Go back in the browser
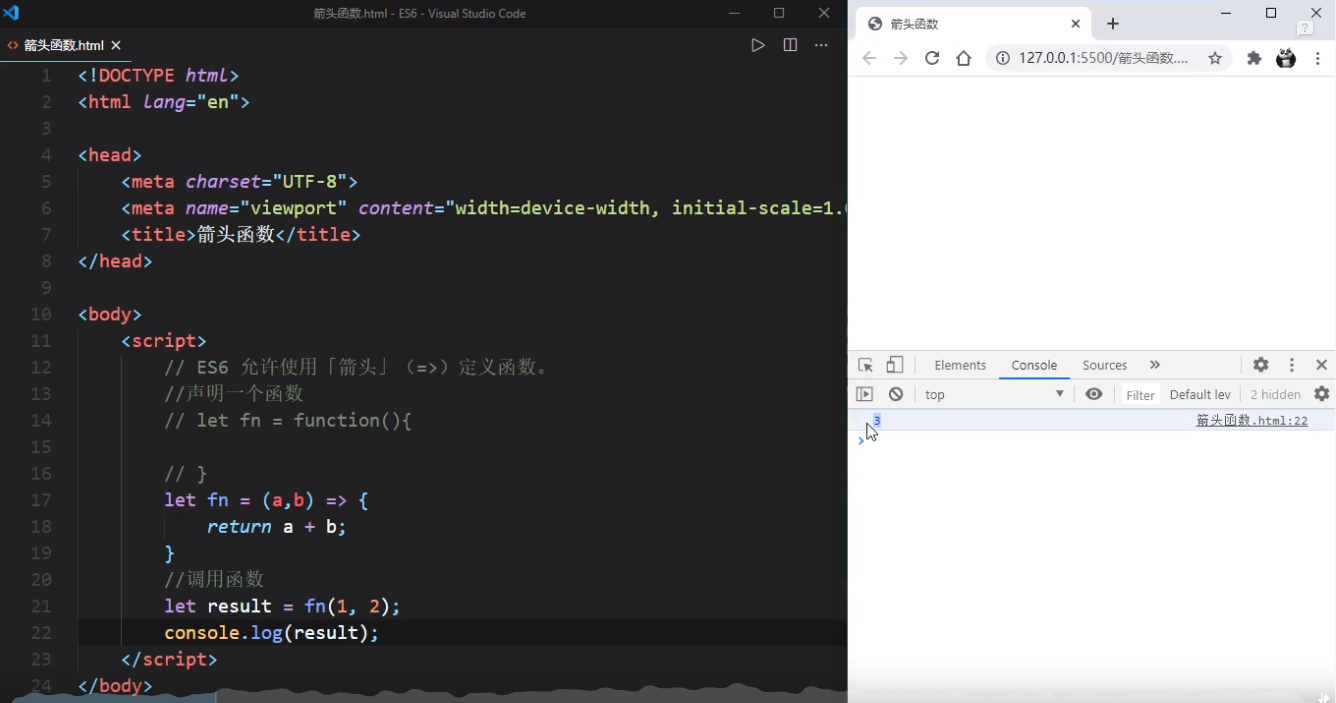The height and width of the screenshot is (703, 1336). click(x=869, y=58)
